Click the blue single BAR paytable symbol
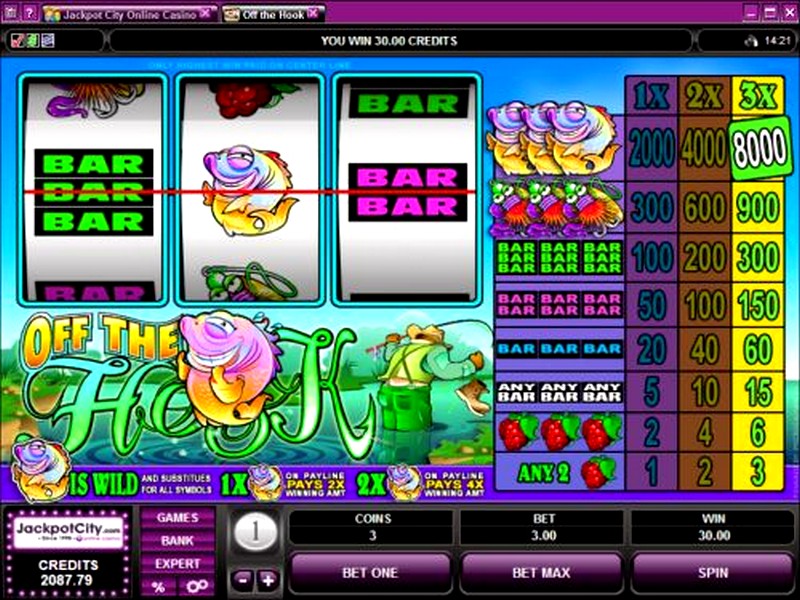800x600 pixels. tap(559, 349)
